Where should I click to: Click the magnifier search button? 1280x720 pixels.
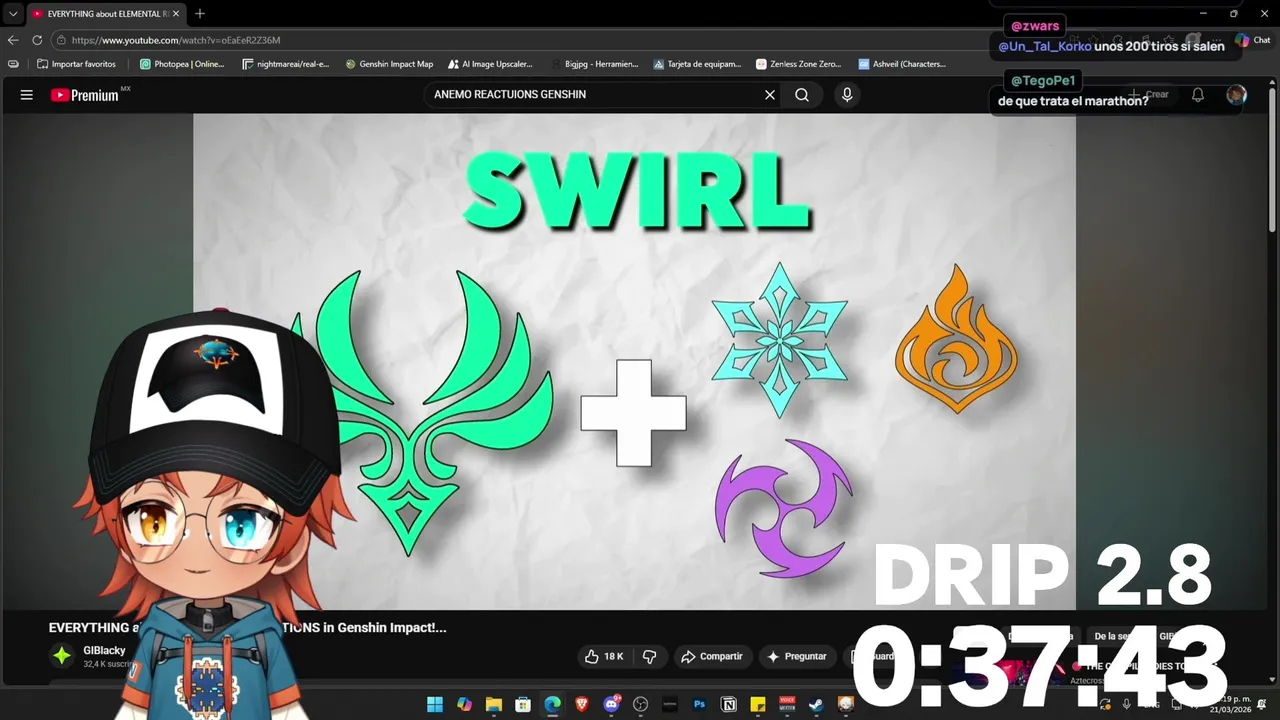[x=802, y=95]
